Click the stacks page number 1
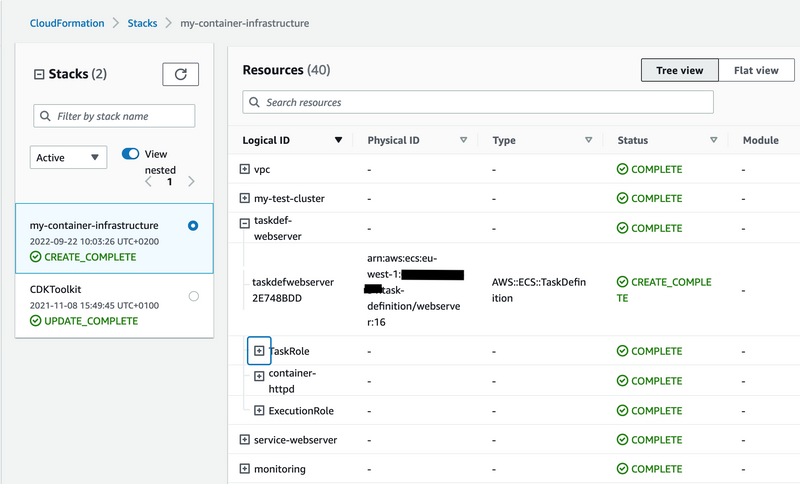The image size is (800, 484). (x=170, y=182)
